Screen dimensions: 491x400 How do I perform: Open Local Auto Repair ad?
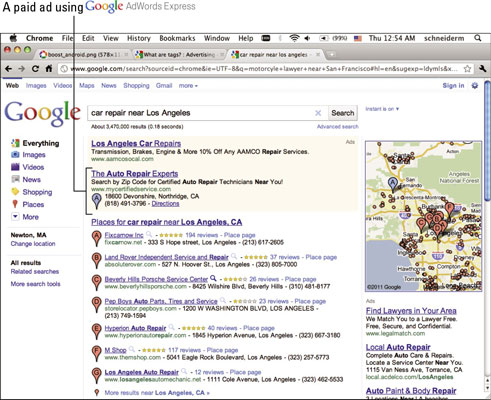click(x=398, y=347)
